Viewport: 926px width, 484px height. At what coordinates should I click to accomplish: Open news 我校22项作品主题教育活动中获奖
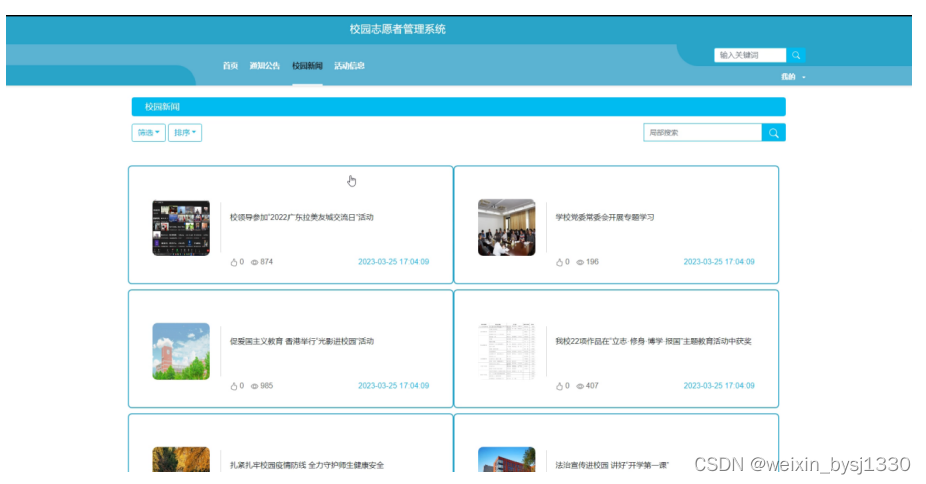[653, 341]
